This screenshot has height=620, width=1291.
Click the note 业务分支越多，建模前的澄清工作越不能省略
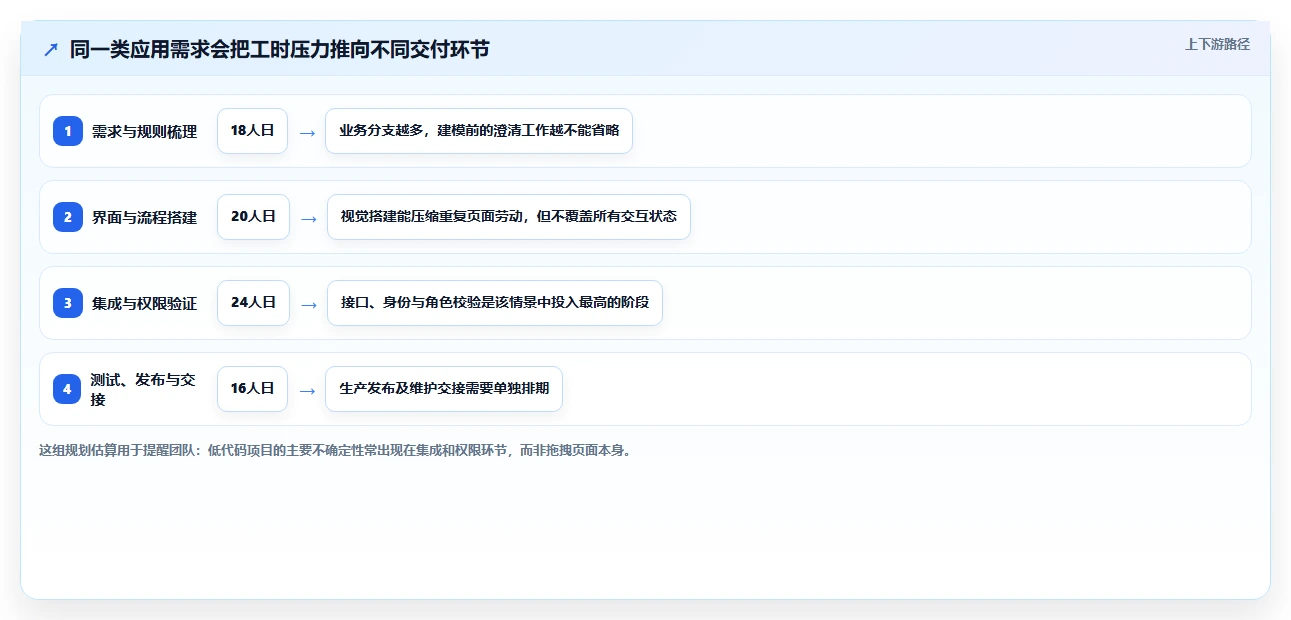[x=479, y=131]
